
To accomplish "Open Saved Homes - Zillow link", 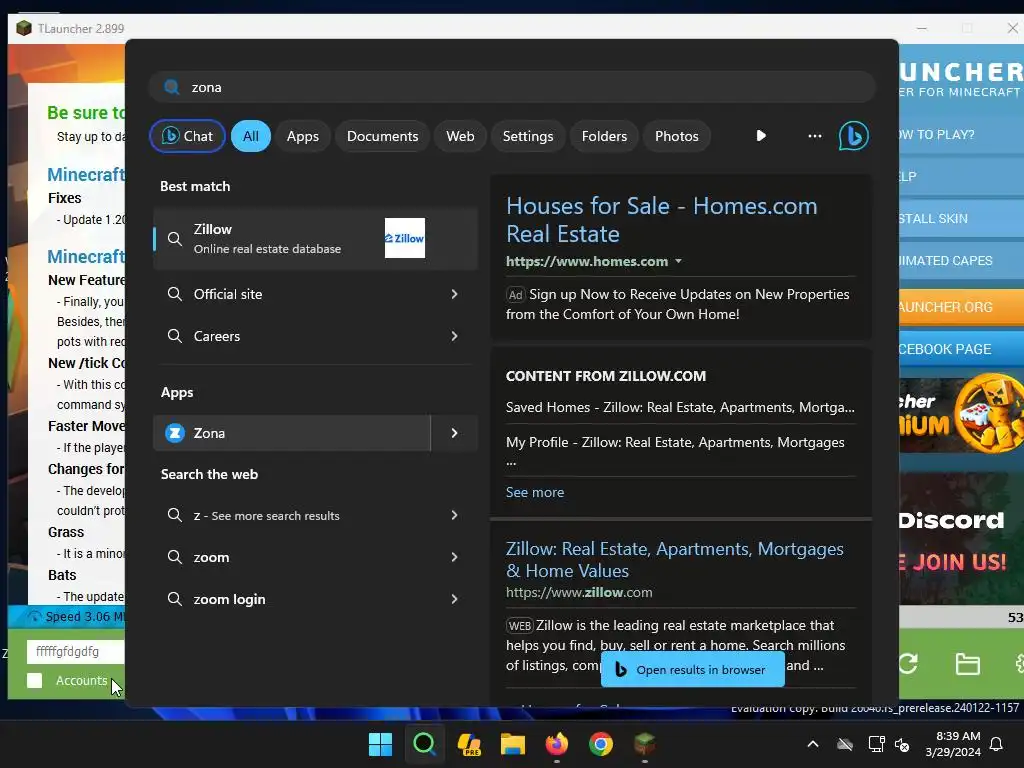I will coord(680,407).
